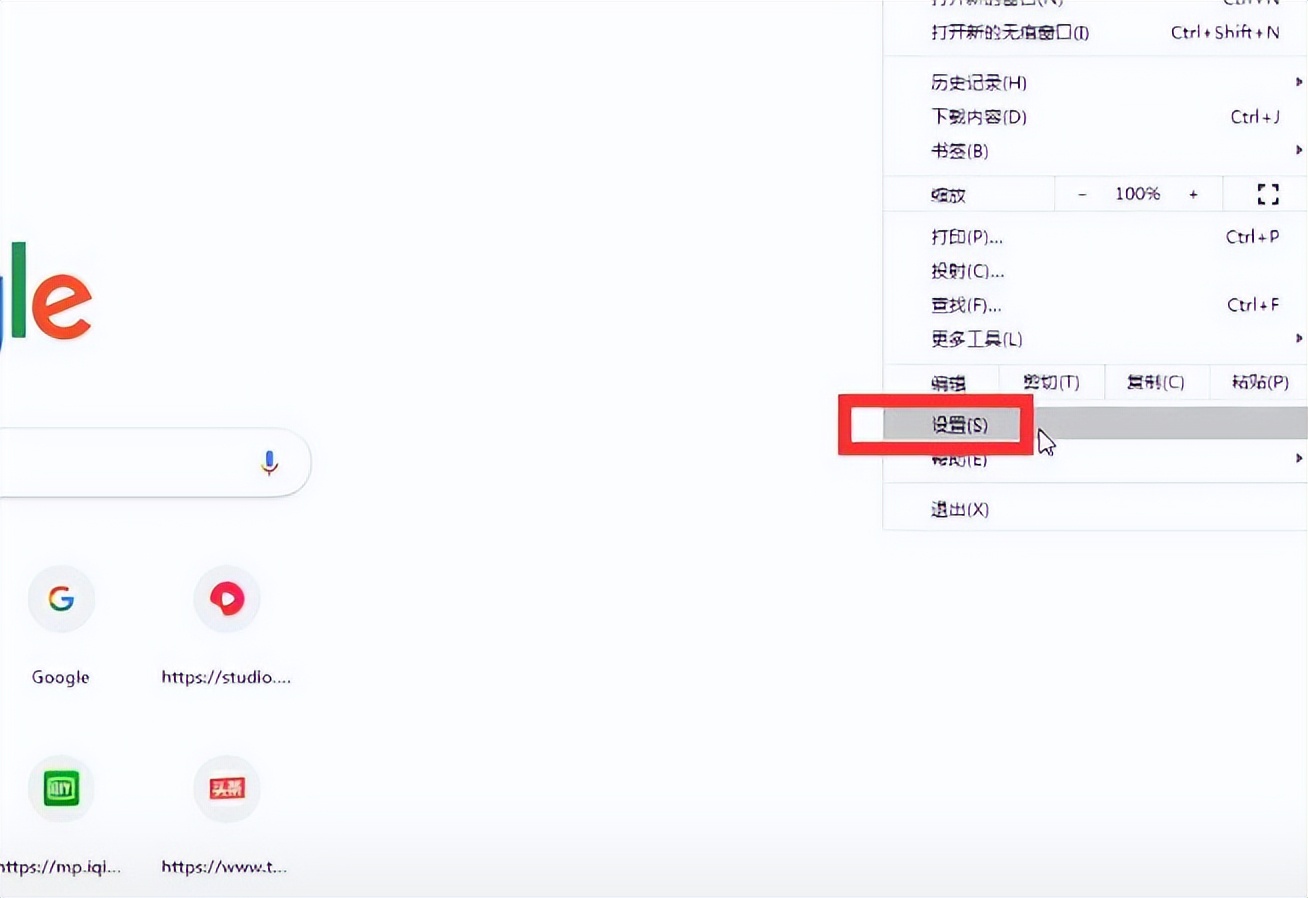Click the 复制 copy button
Screen dimensions: 1308x898
pyautogui.click(x=1155, y=382)
